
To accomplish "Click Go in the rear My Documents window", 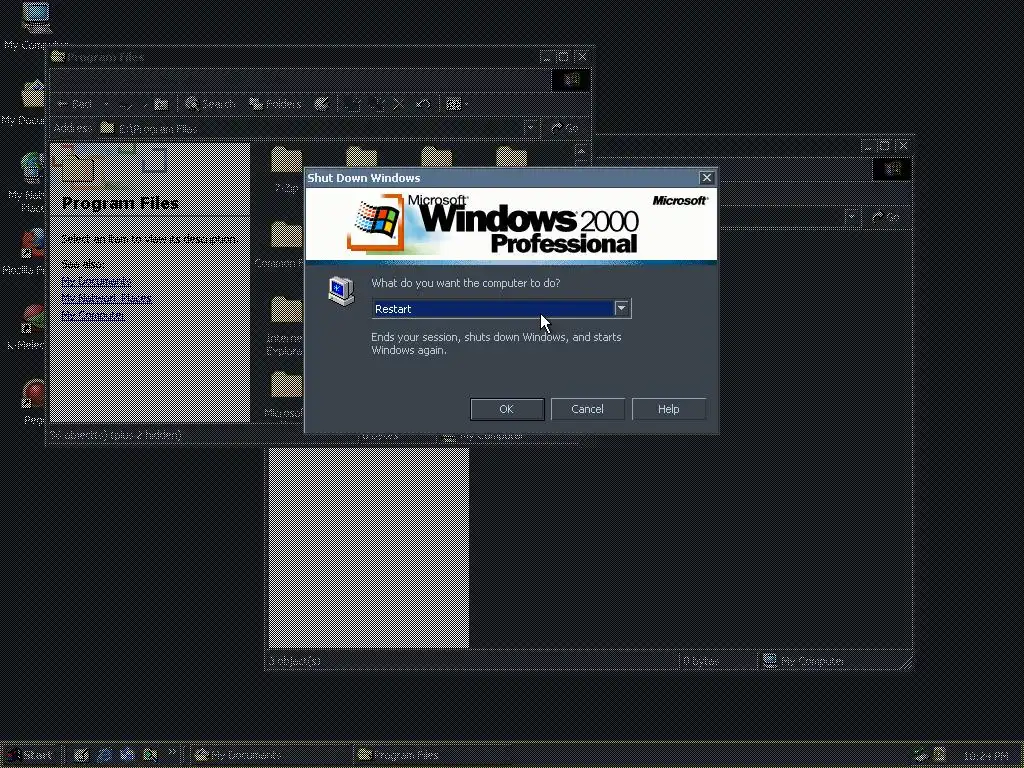I will coord(886,217).
